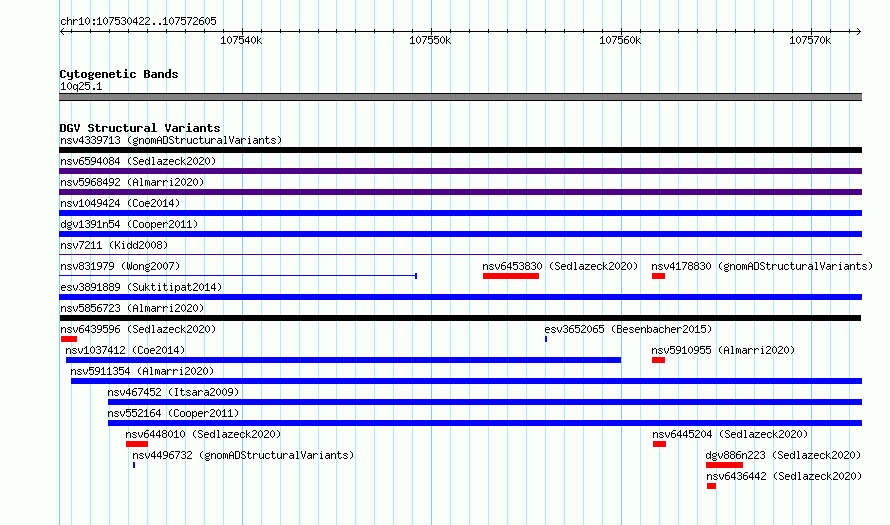Open nsv6594084 (Sedlazeck2020) label
This screenshot has width=890, height=525.
pos(138,161)
